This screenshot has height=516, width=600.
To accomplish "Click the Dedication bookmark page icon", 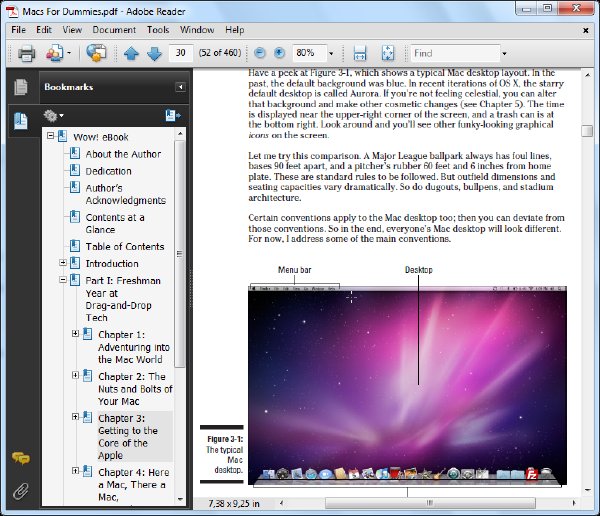I will tap(75, 170).
